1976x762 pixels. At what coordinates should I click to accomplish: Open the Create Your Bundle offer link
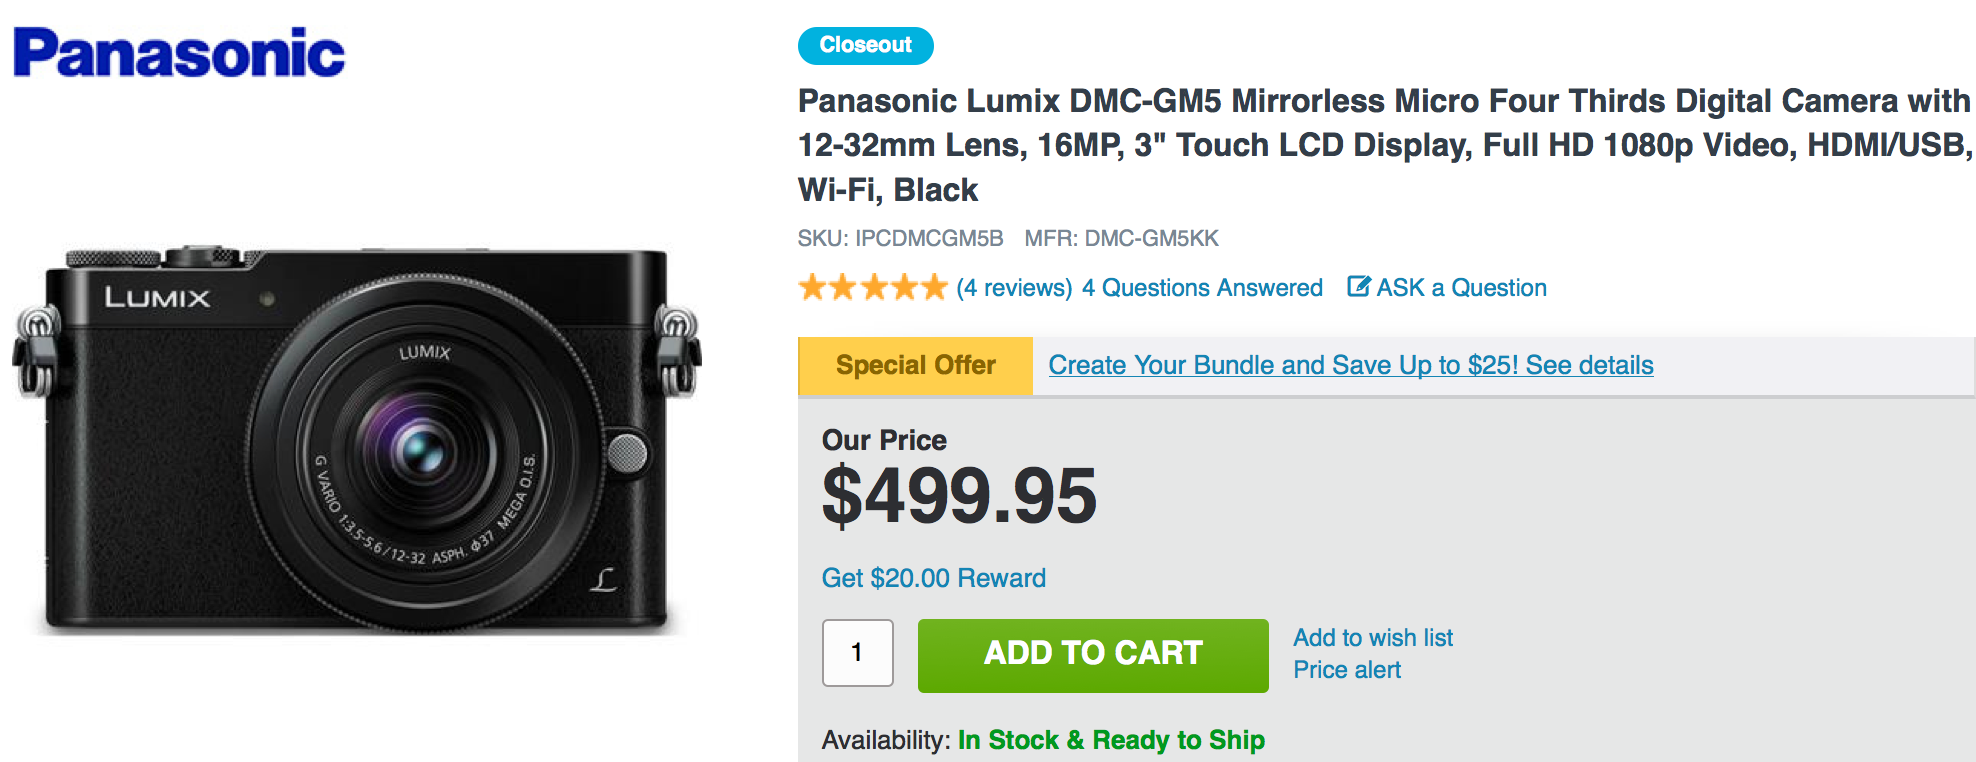(1350, 365)
